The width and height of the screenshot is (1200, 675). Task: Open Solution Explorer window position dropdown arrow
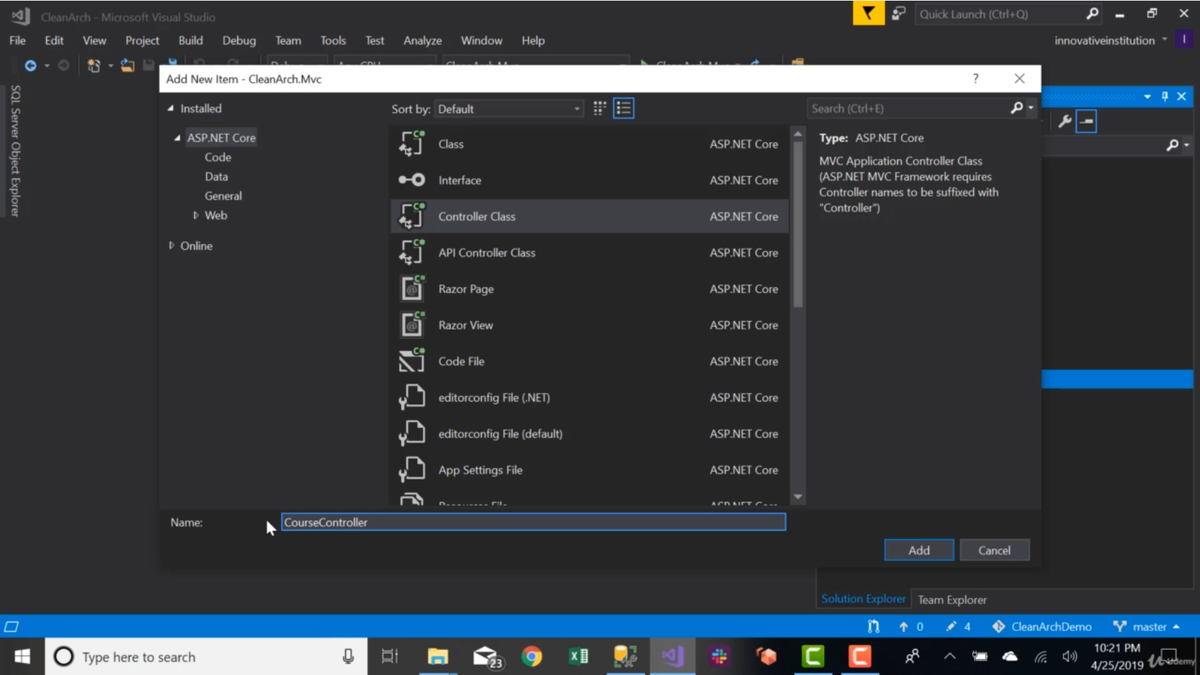(x=1147, y=97)
